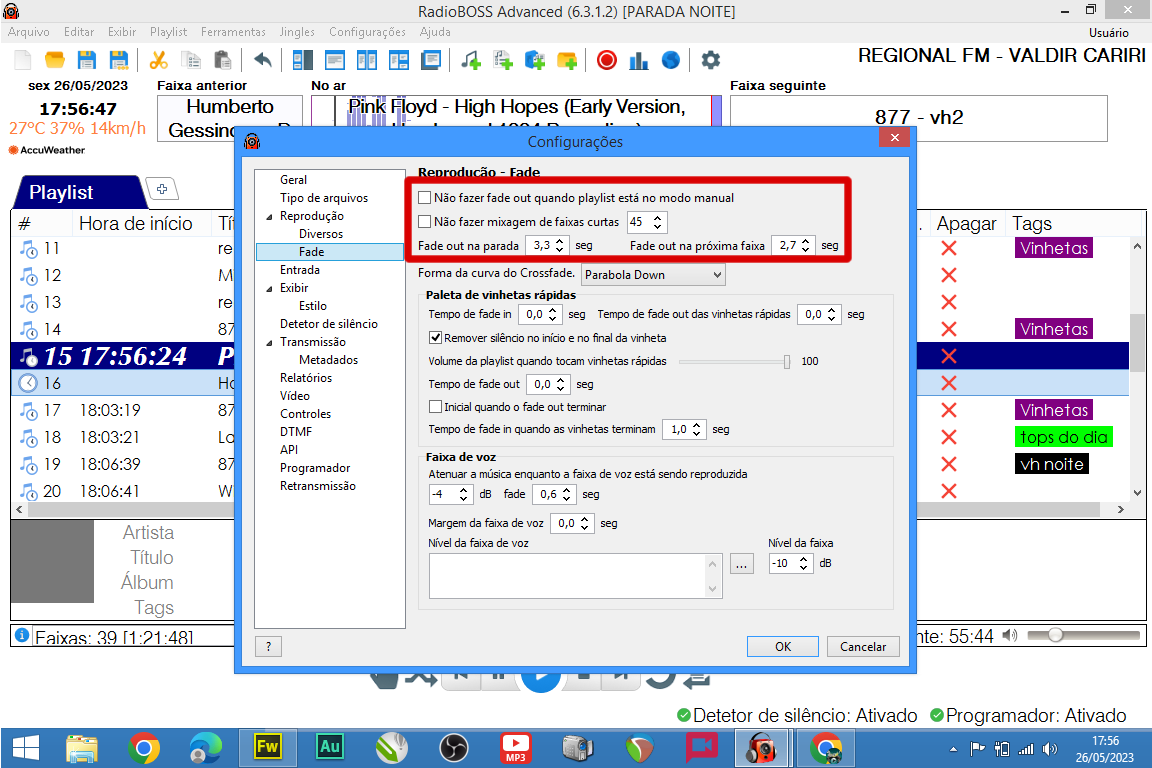Delete playlist track 11 with red X

pos(948,248)
